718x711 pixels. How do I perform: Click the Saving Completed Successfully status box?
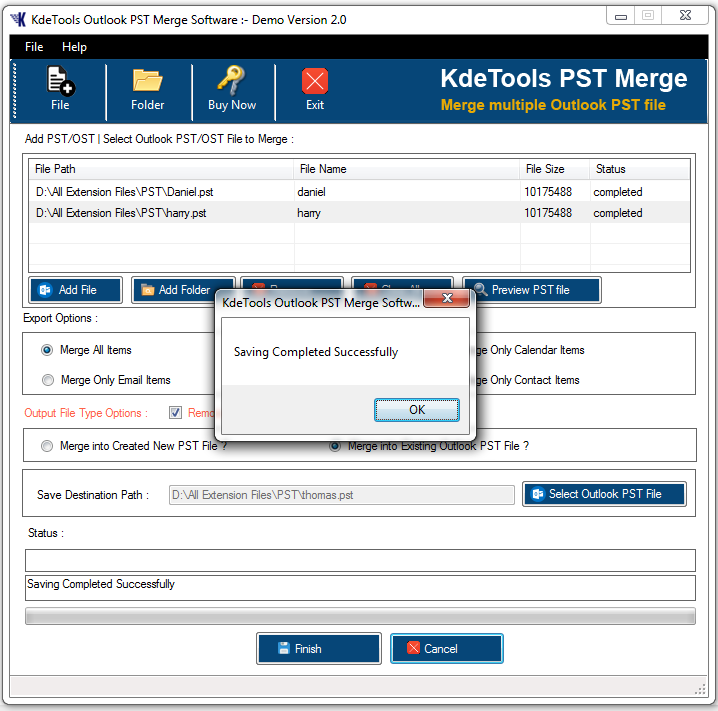click(360, 588)
